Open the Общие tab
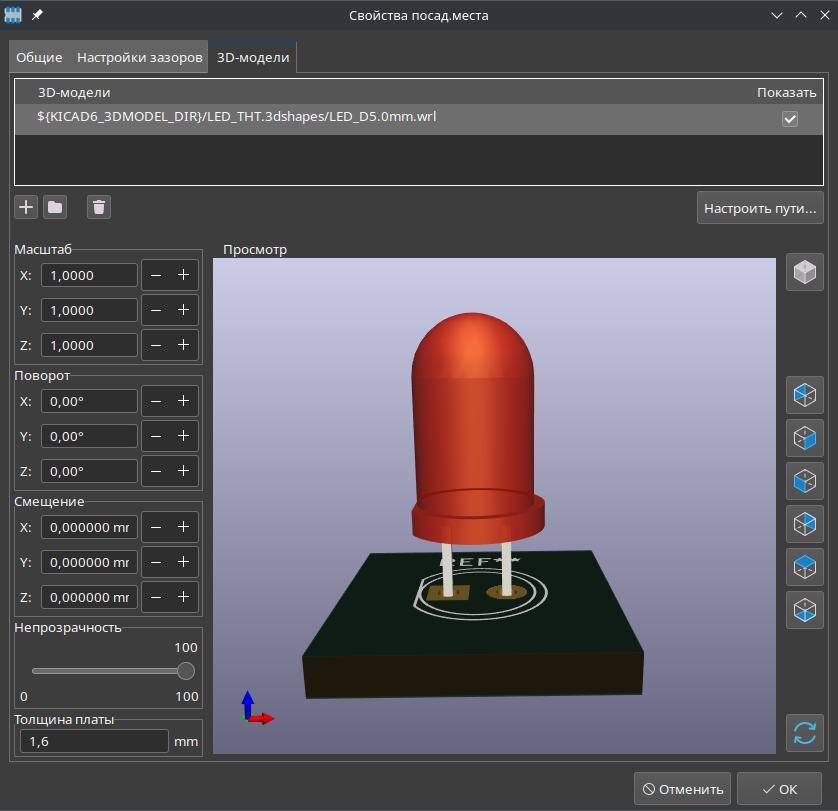The image size is (838, 811). point(39,58)
